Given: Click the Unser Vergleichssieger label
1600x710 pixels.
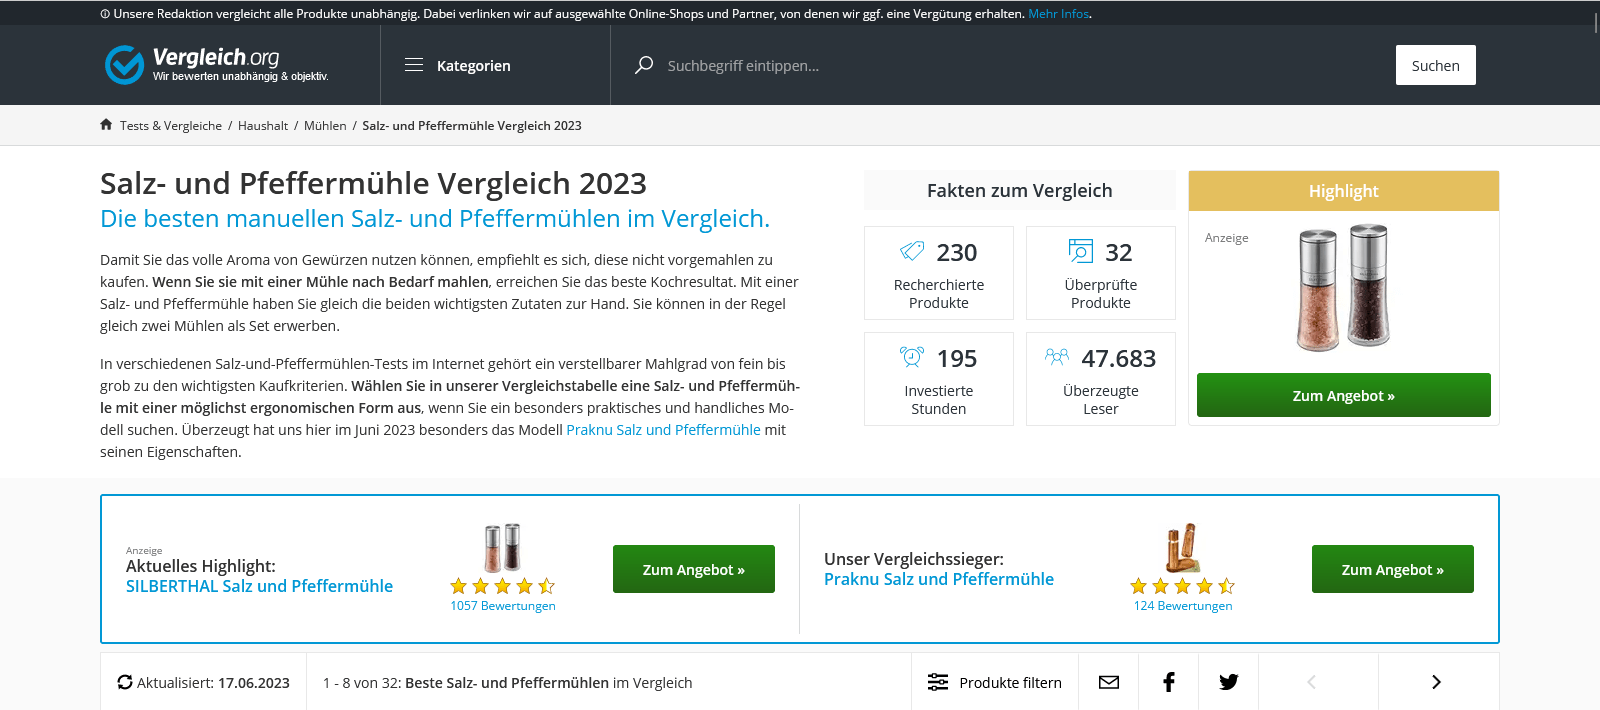Looking at the screenshot, I should click(x=914, y=559).
